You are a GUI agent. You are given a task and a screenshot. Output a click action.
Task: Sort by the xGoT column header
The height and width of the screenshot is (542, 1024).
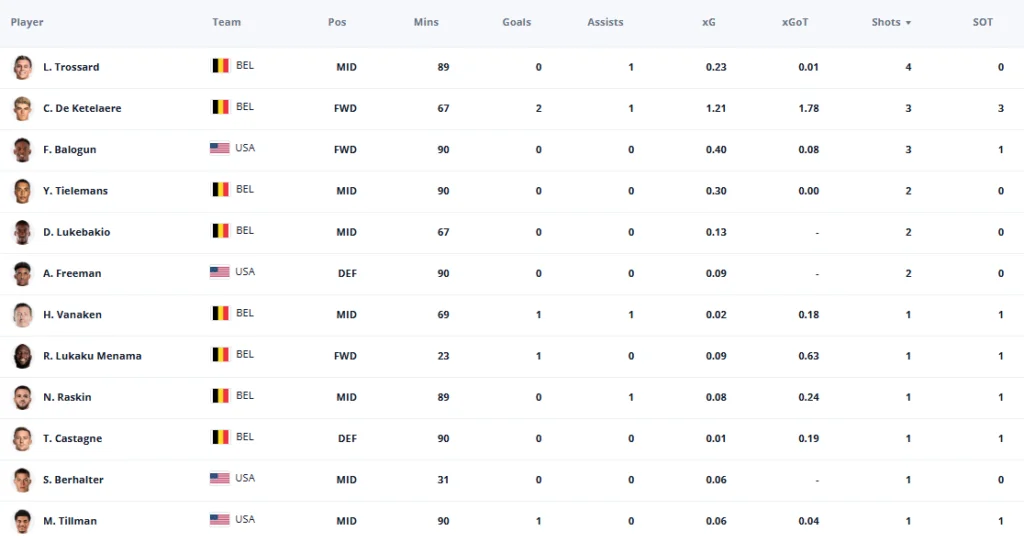(795, 22)
